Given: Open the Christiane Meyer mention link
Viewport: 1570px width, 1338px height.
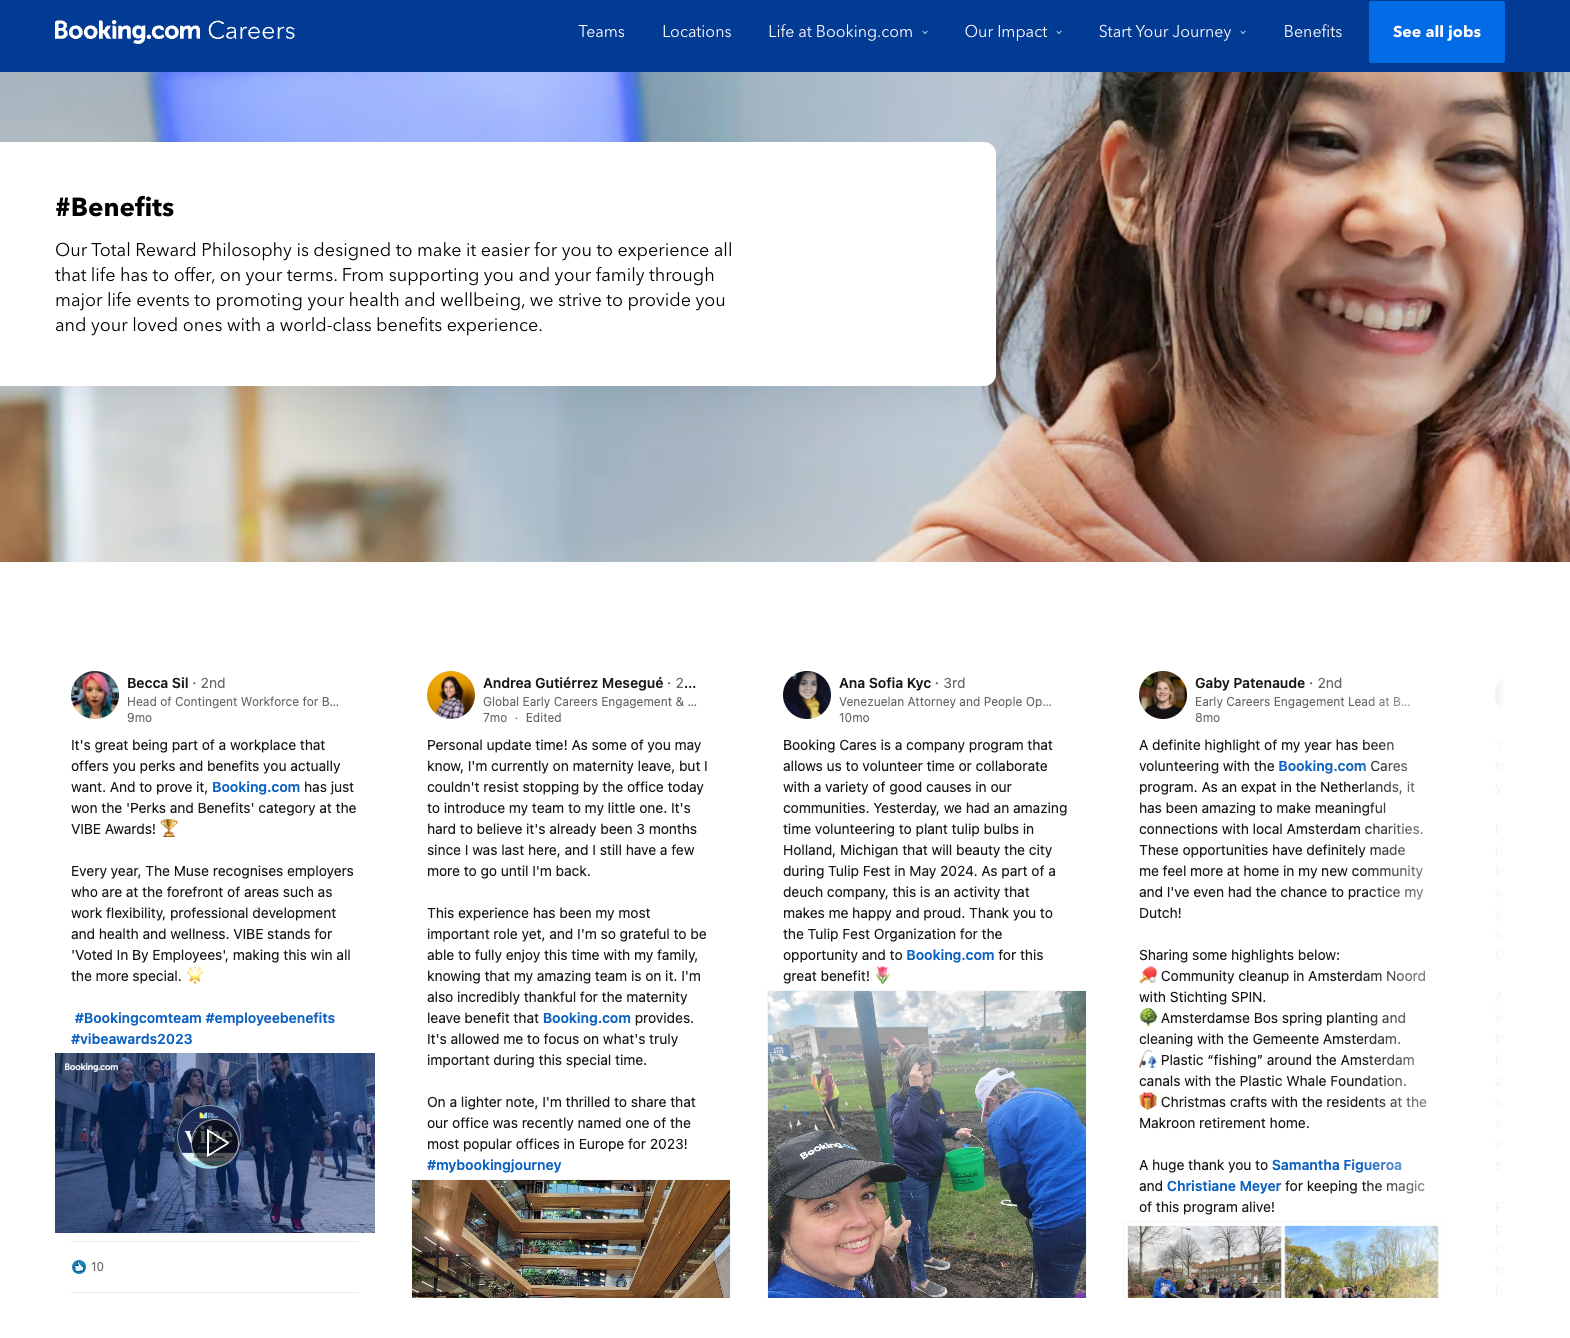Looking at the screenshot, I should pyautogui.click(x=1223, y=1186).
